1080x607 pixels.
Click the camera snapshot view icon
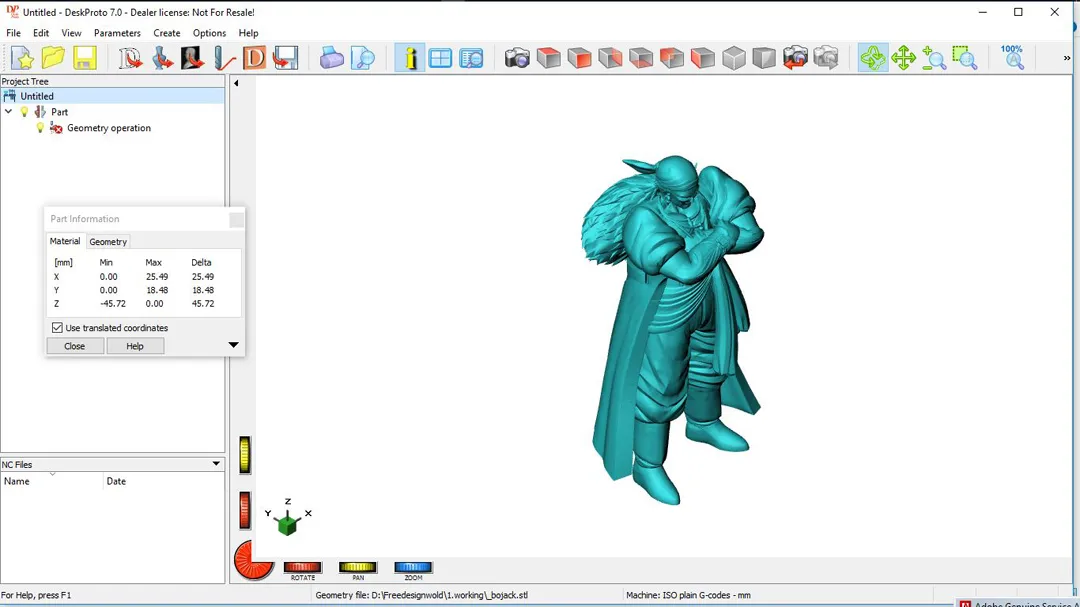[517, 58]
